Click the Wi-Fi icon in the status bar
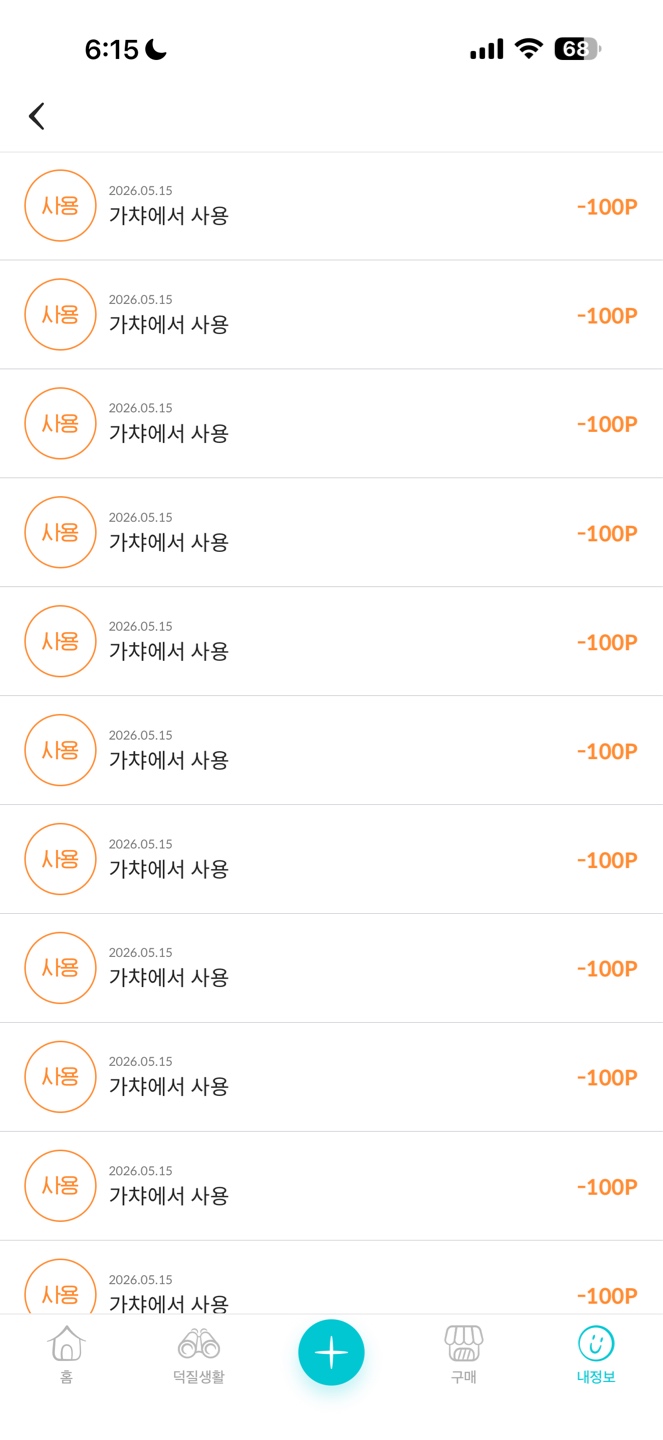Viewport: 663px width, 1440px height. coord(528,49)
